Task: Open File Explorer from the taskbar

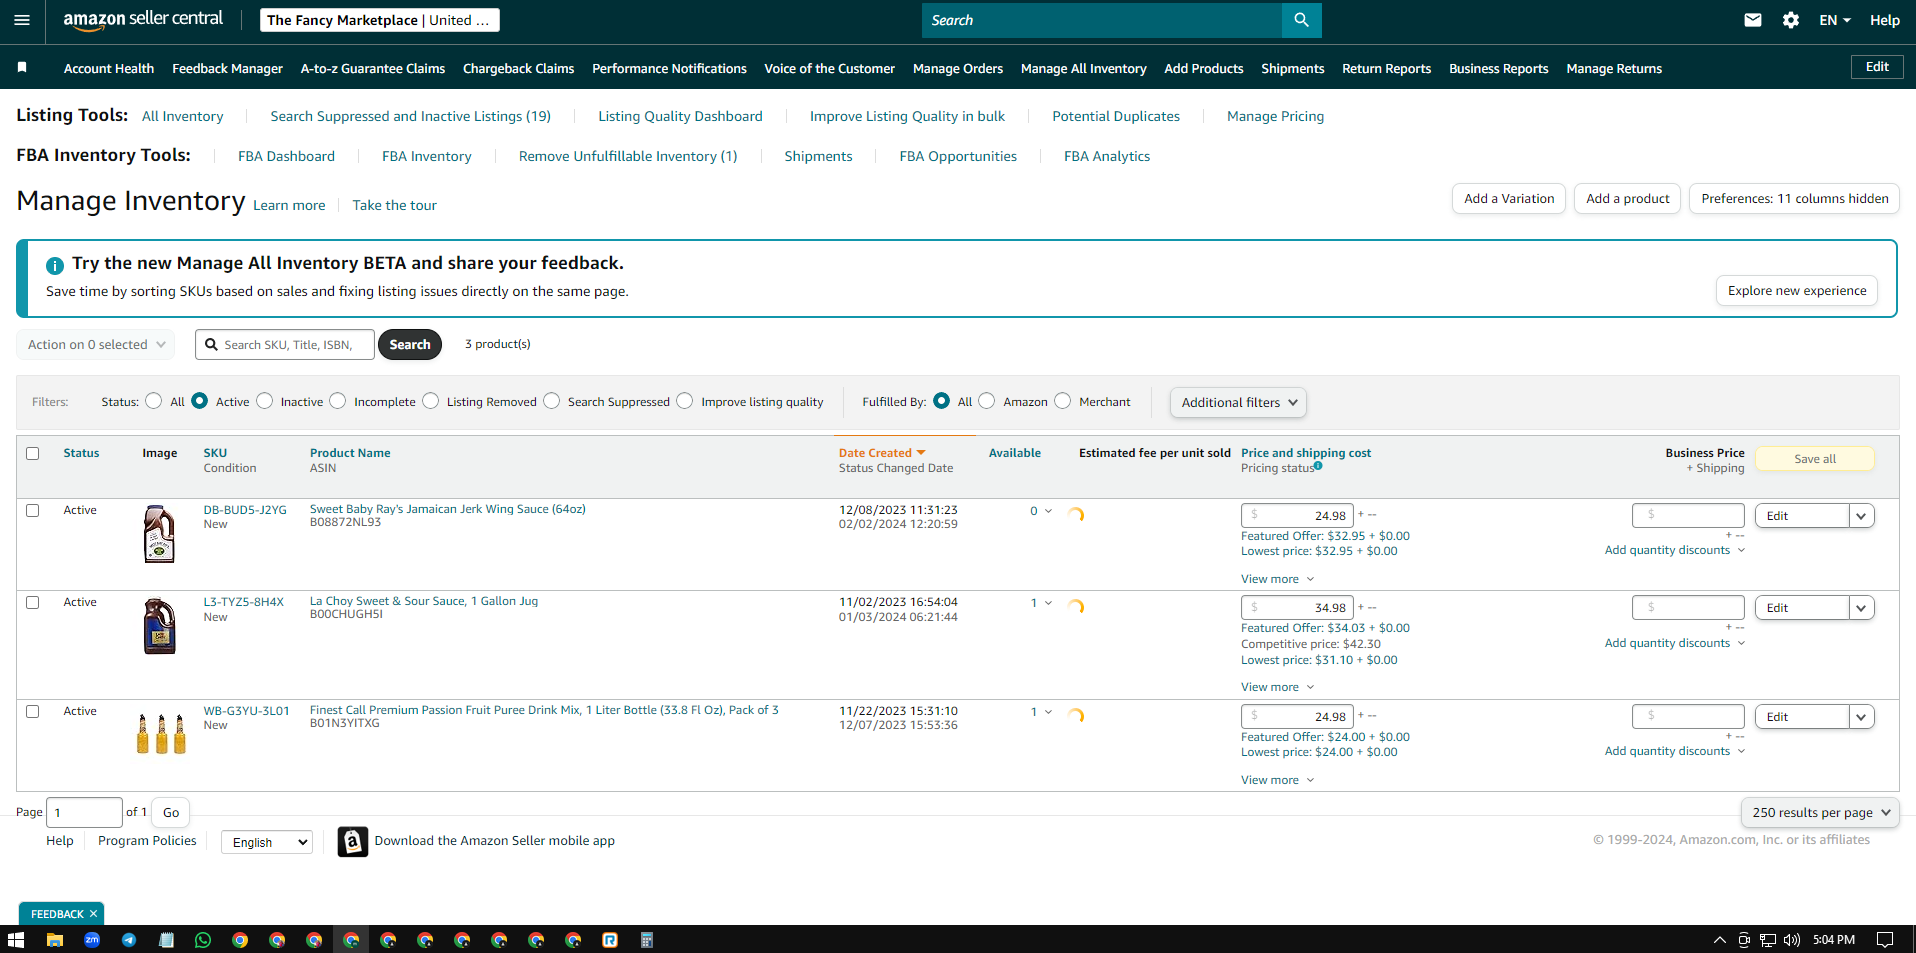Action: tap(55, 940)
